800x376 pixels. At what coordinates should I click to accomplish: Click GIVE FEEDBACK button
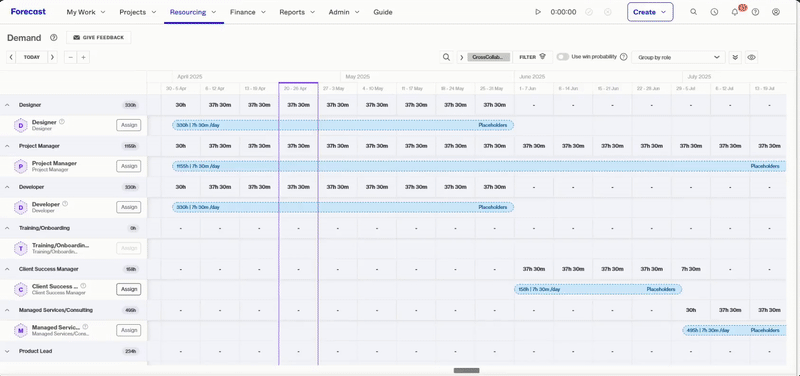pos(98,38)
